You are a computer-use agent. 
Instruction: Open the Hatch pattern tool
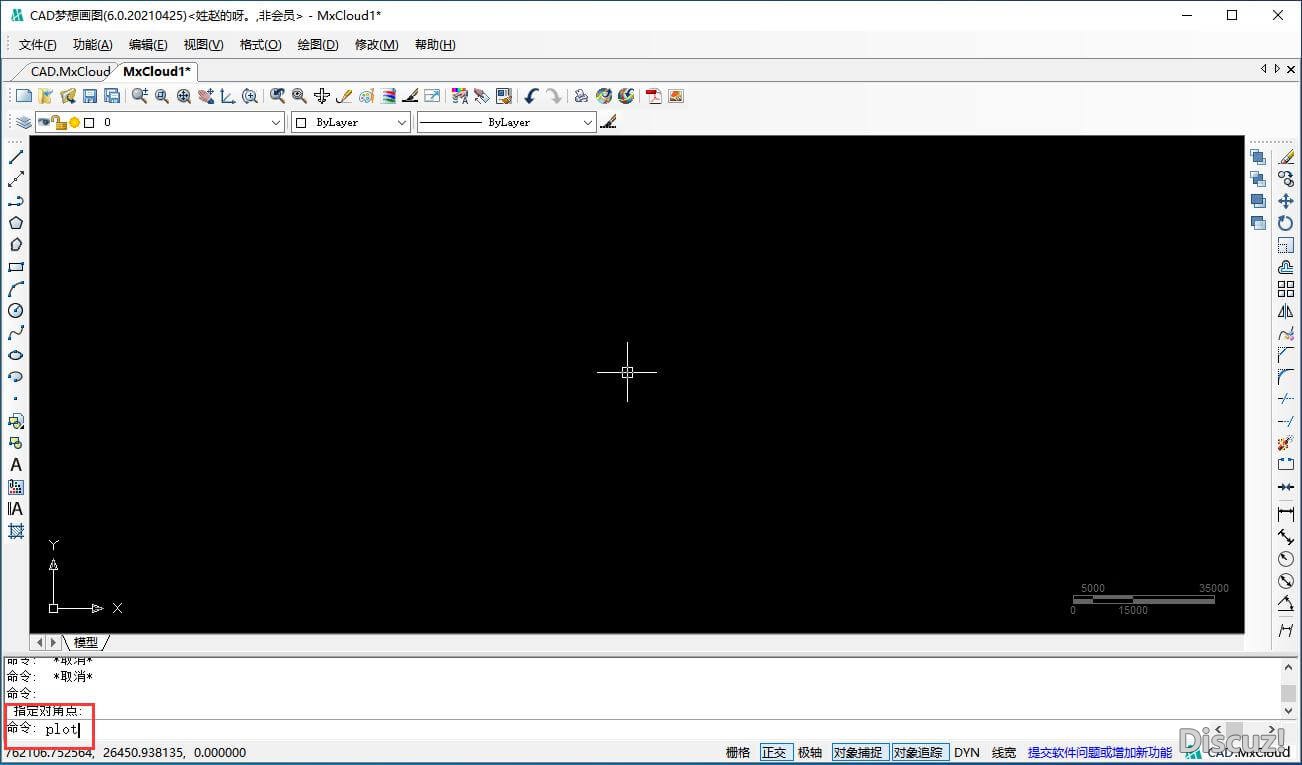click(x=16, y=531)
